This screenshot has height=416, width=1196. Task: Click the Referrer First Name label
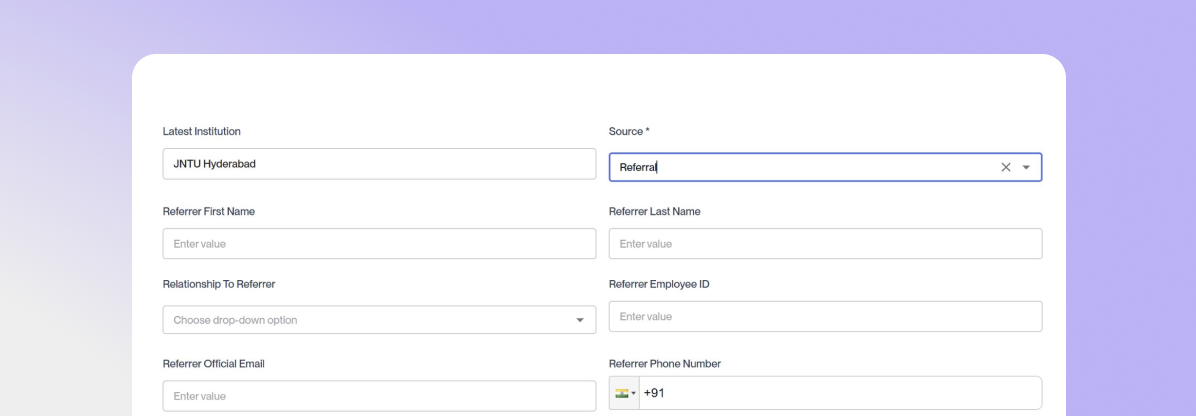tap(208, 211)
